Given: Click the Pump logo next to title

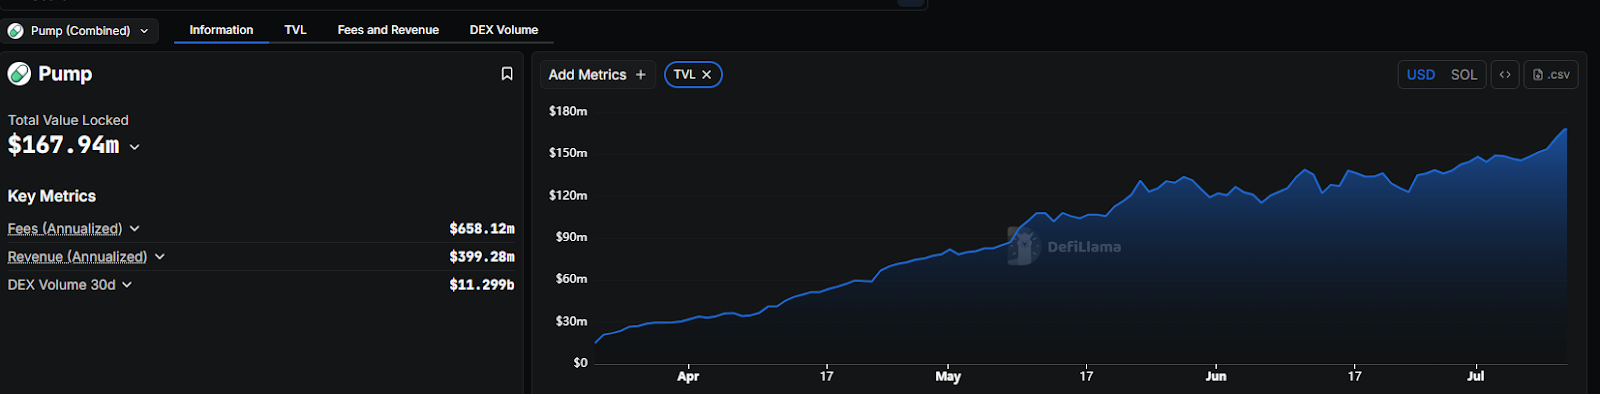Looking at the screenshot, I should click(x=19, y=74).
